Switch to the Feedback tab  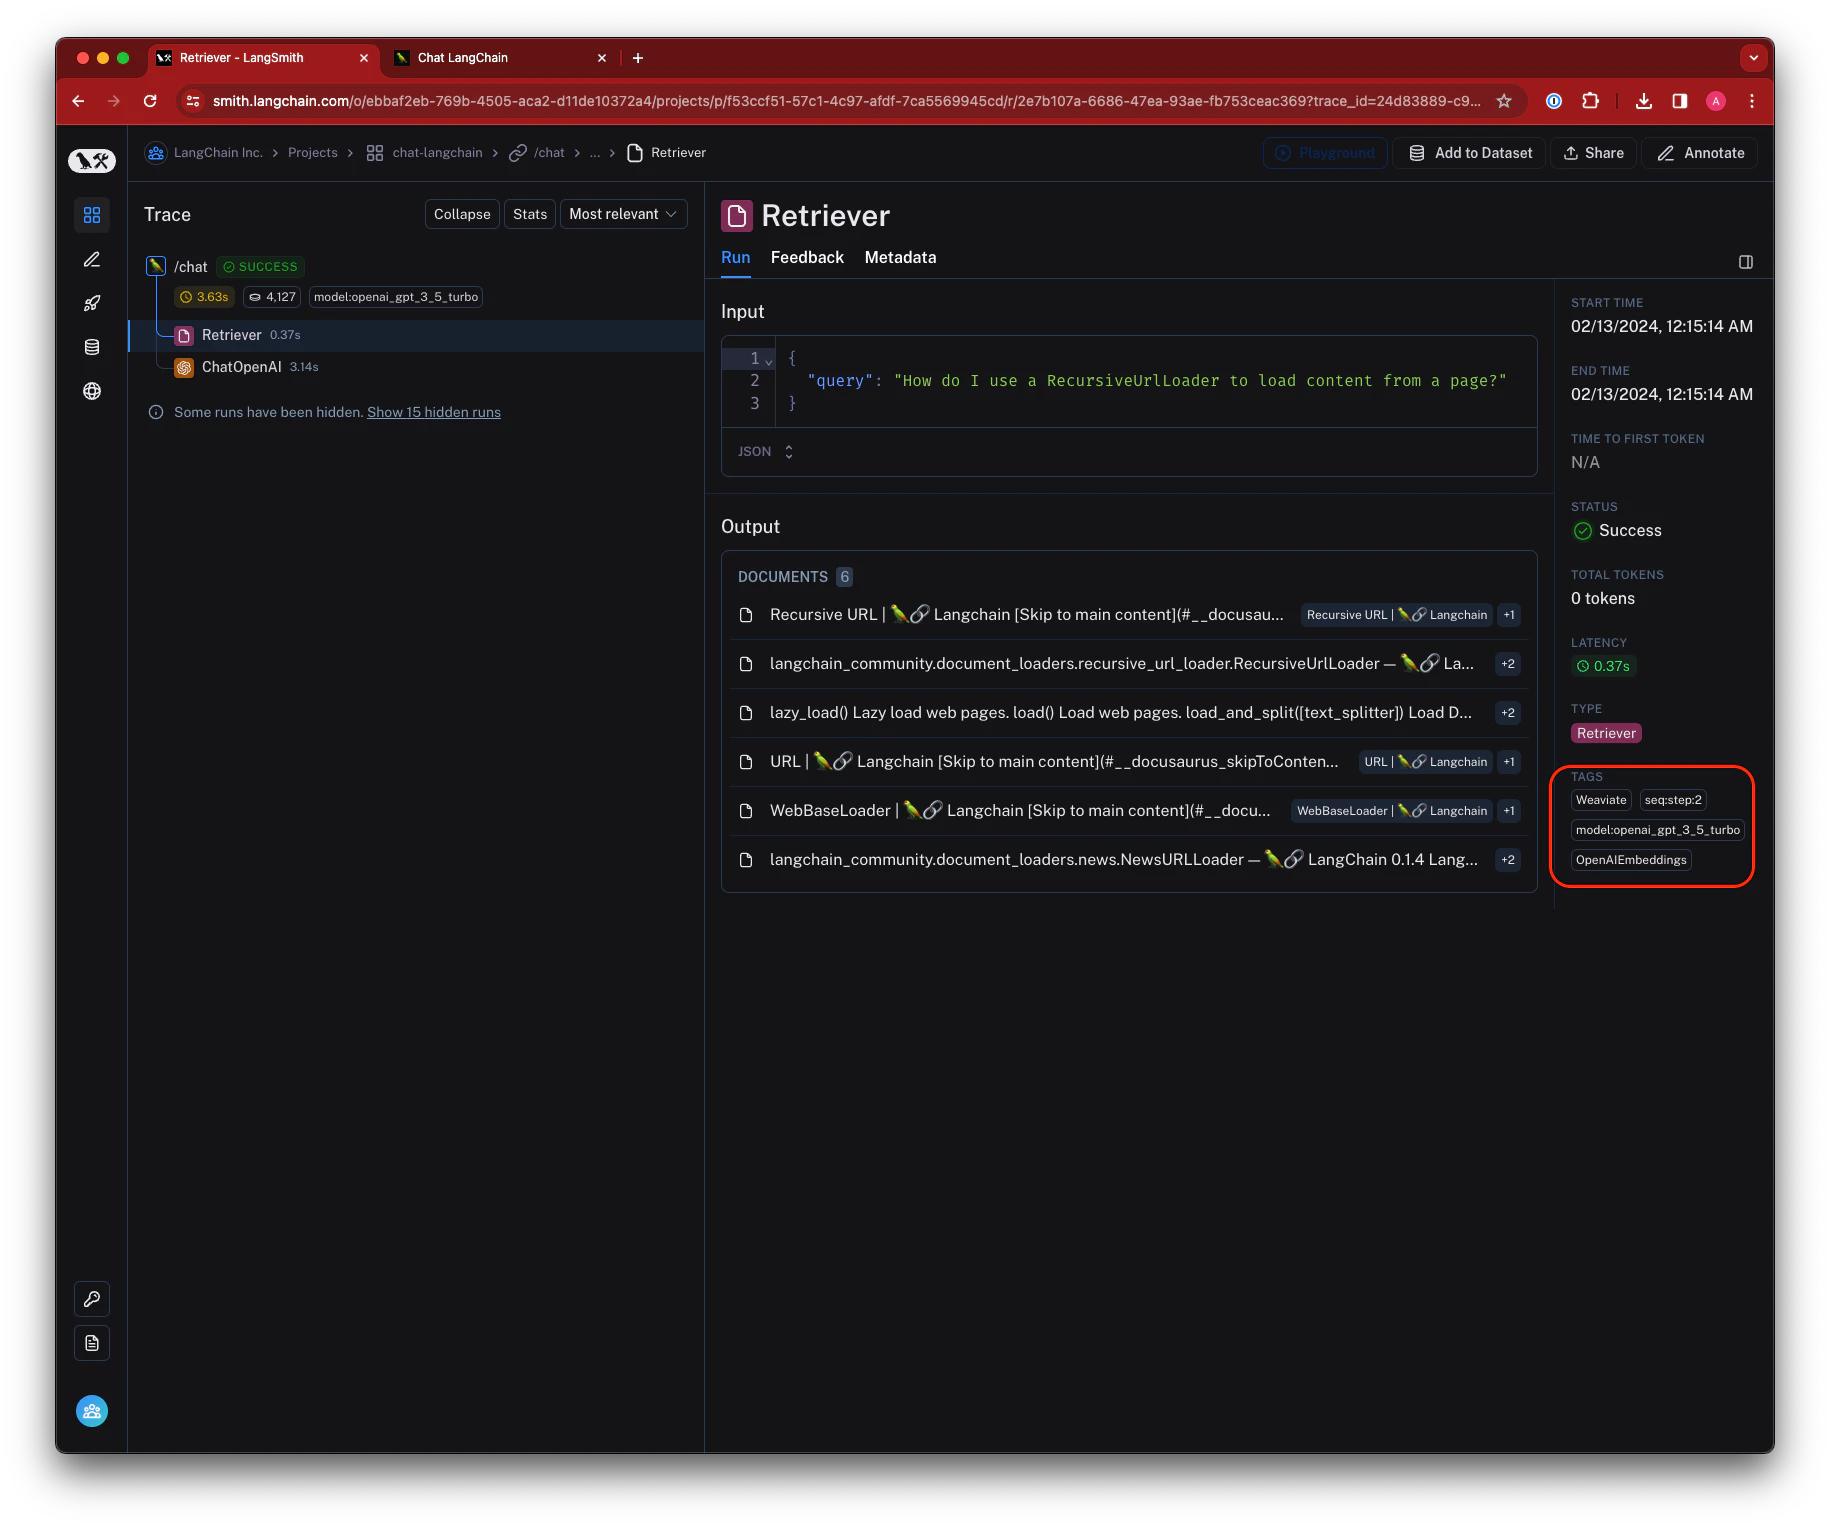(x=807, y=258)
